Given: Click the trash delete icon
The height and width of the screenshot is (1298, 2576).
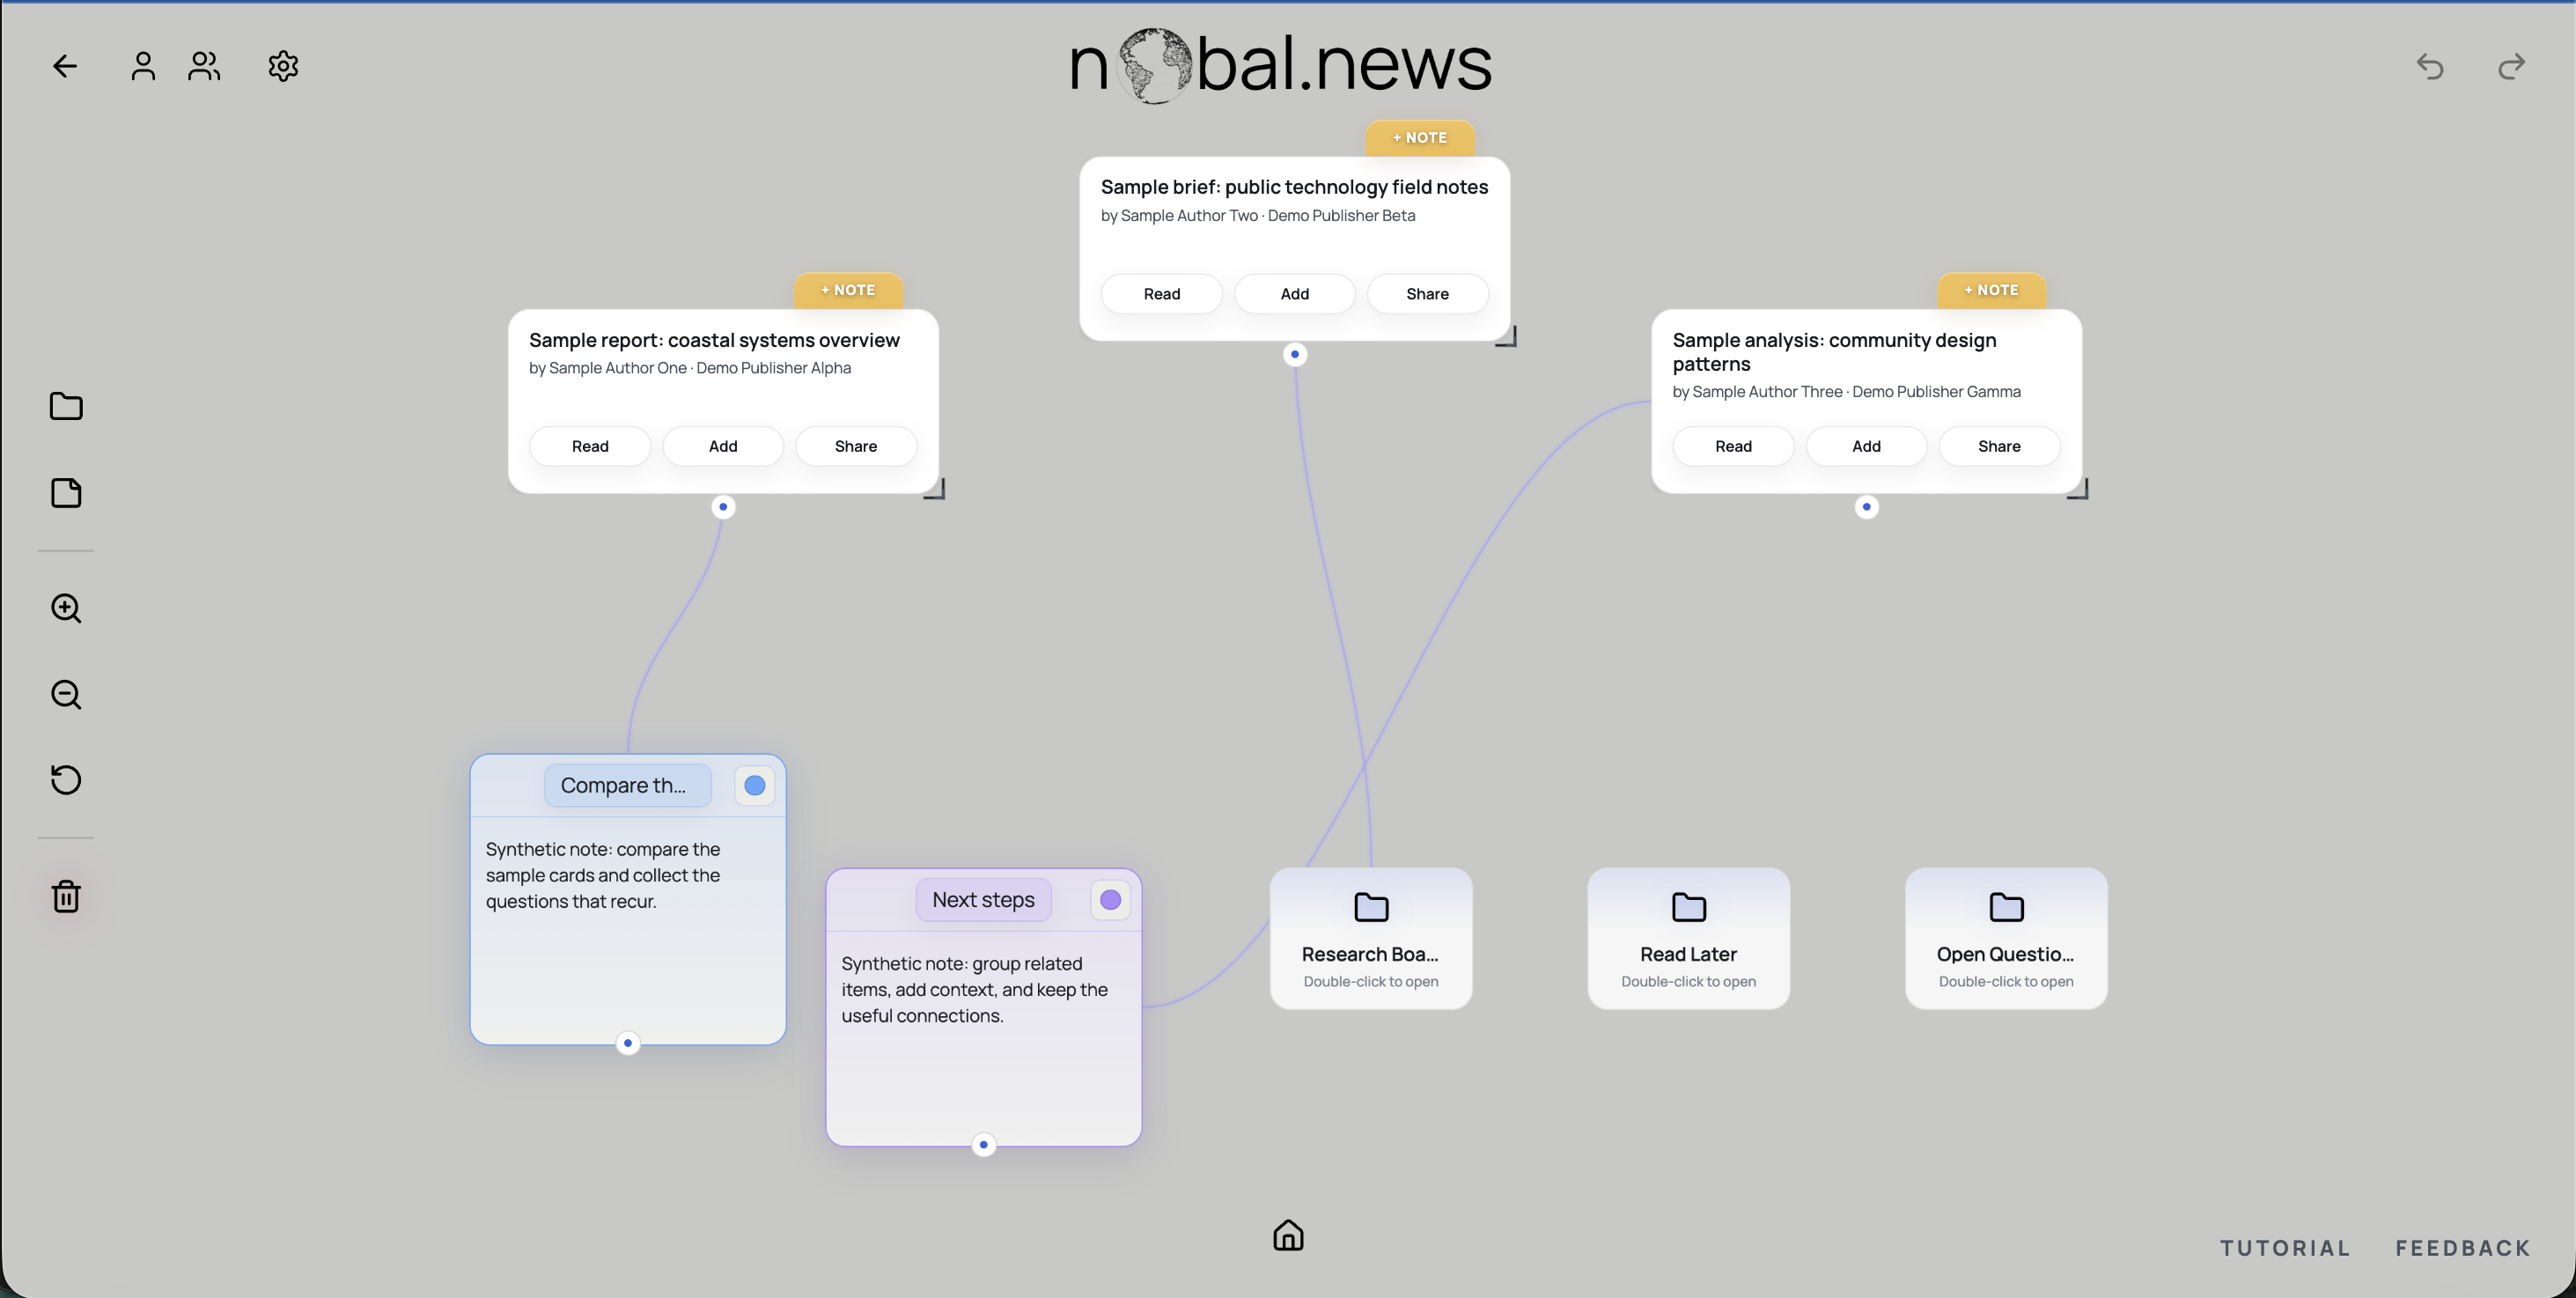Looking at the screenshot, I should click(66, 896).
